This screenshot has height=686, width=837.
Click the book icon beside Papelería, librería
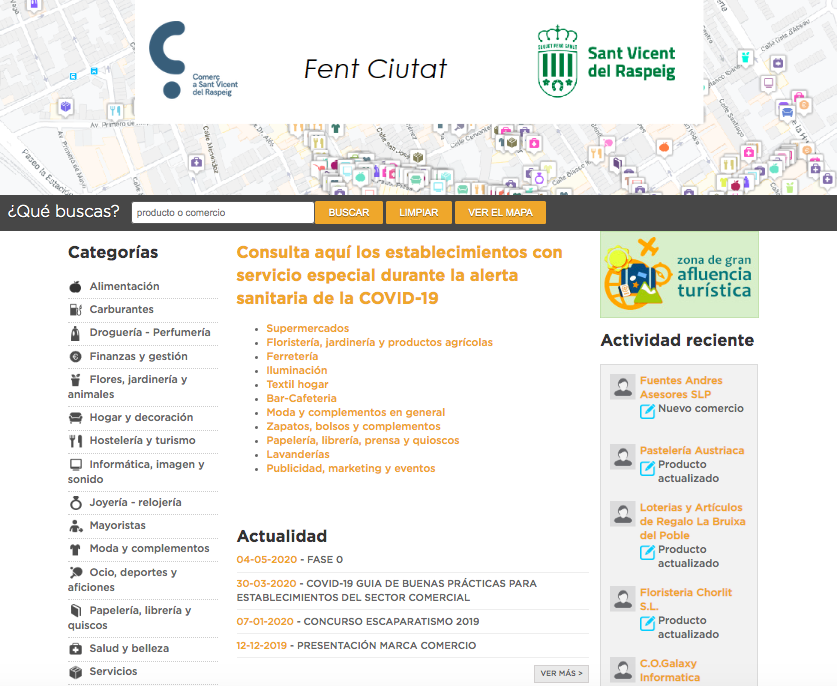(75, 610)
